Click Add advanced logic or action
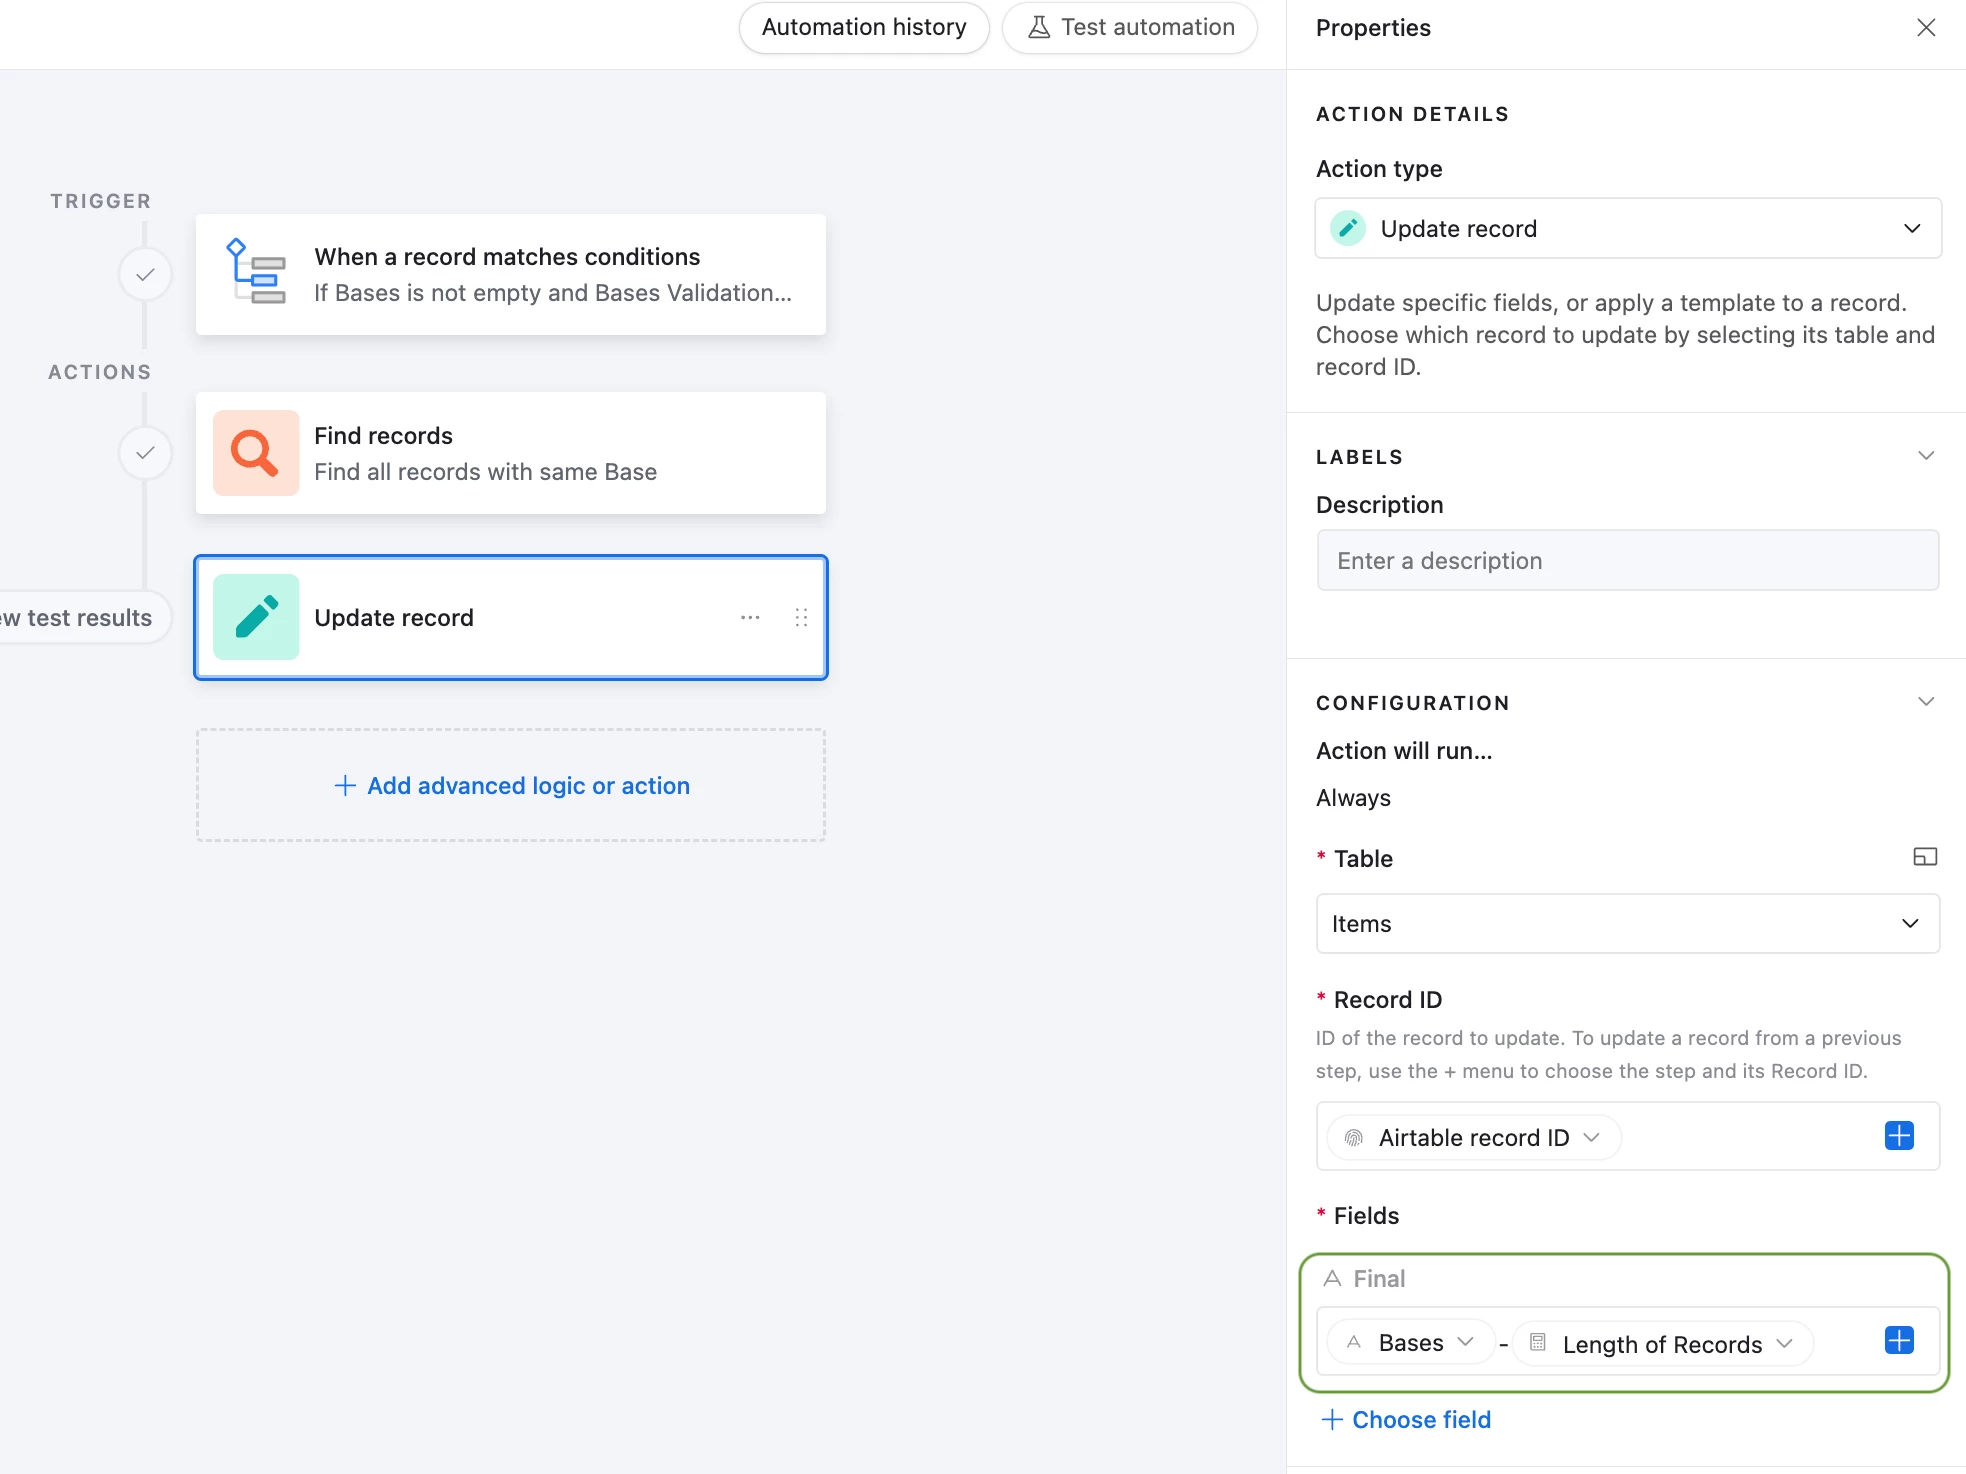Image resolution: width=1966 pixels, height=1474 pixels. (x=511, y=786)
